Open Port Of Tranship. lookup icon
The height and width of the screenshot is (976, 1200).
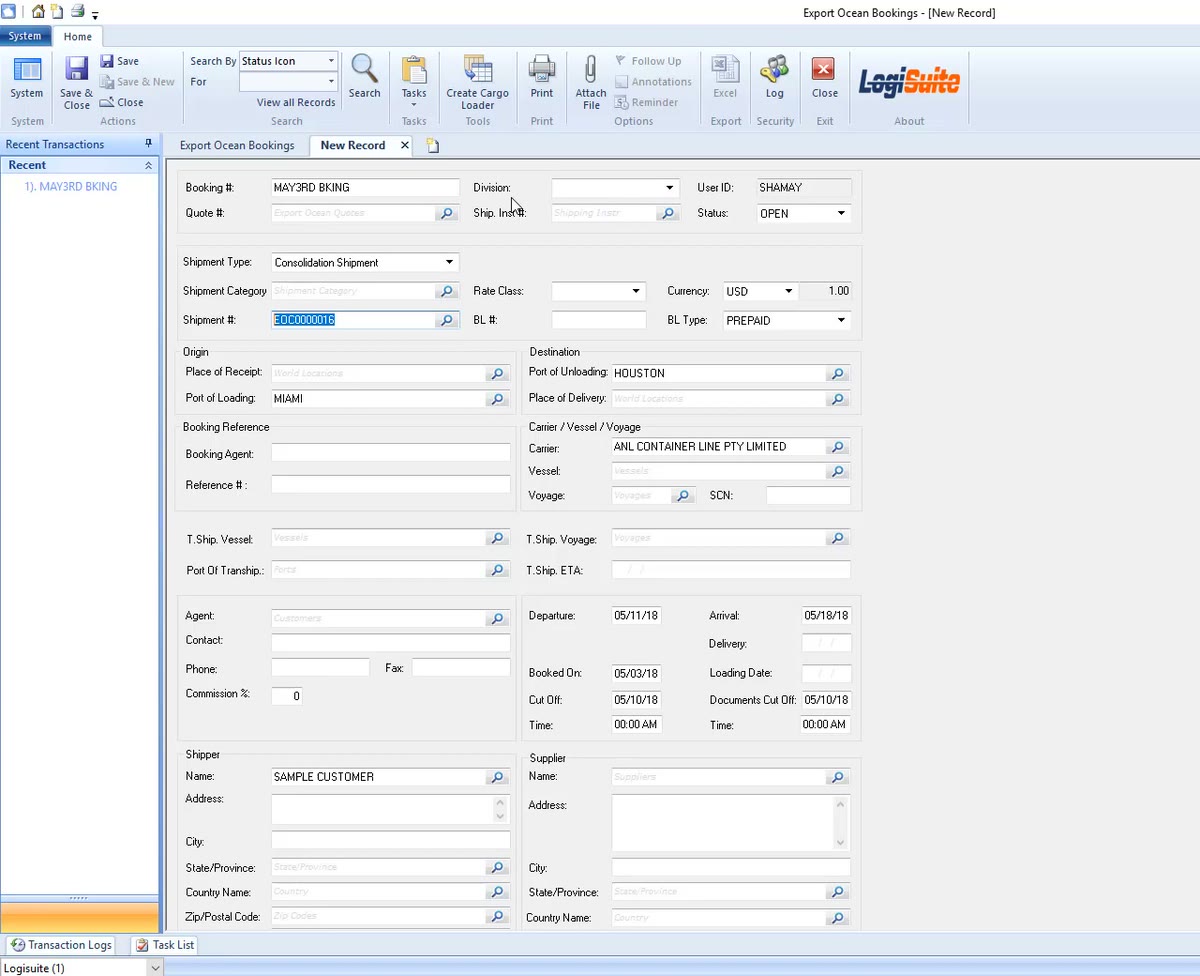pos(497,570)
